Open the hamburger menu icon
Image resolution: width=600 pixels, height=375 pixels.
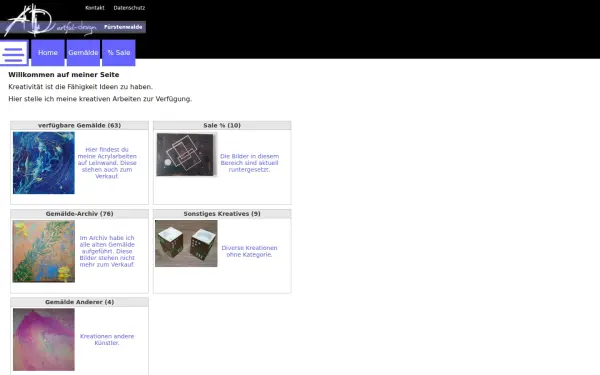pos(14,53)
